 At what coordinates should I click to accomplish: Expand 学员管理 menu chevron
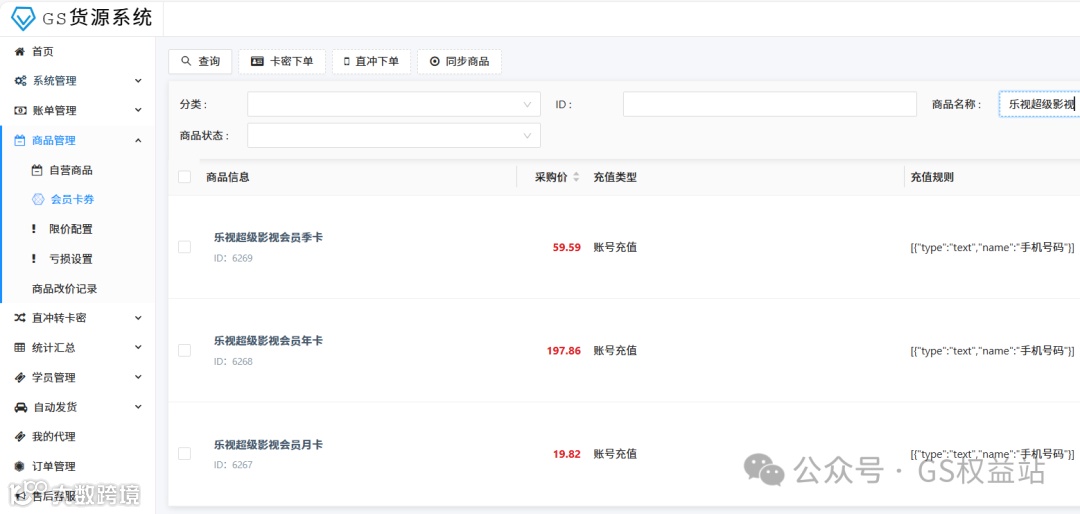coord(138,378)
